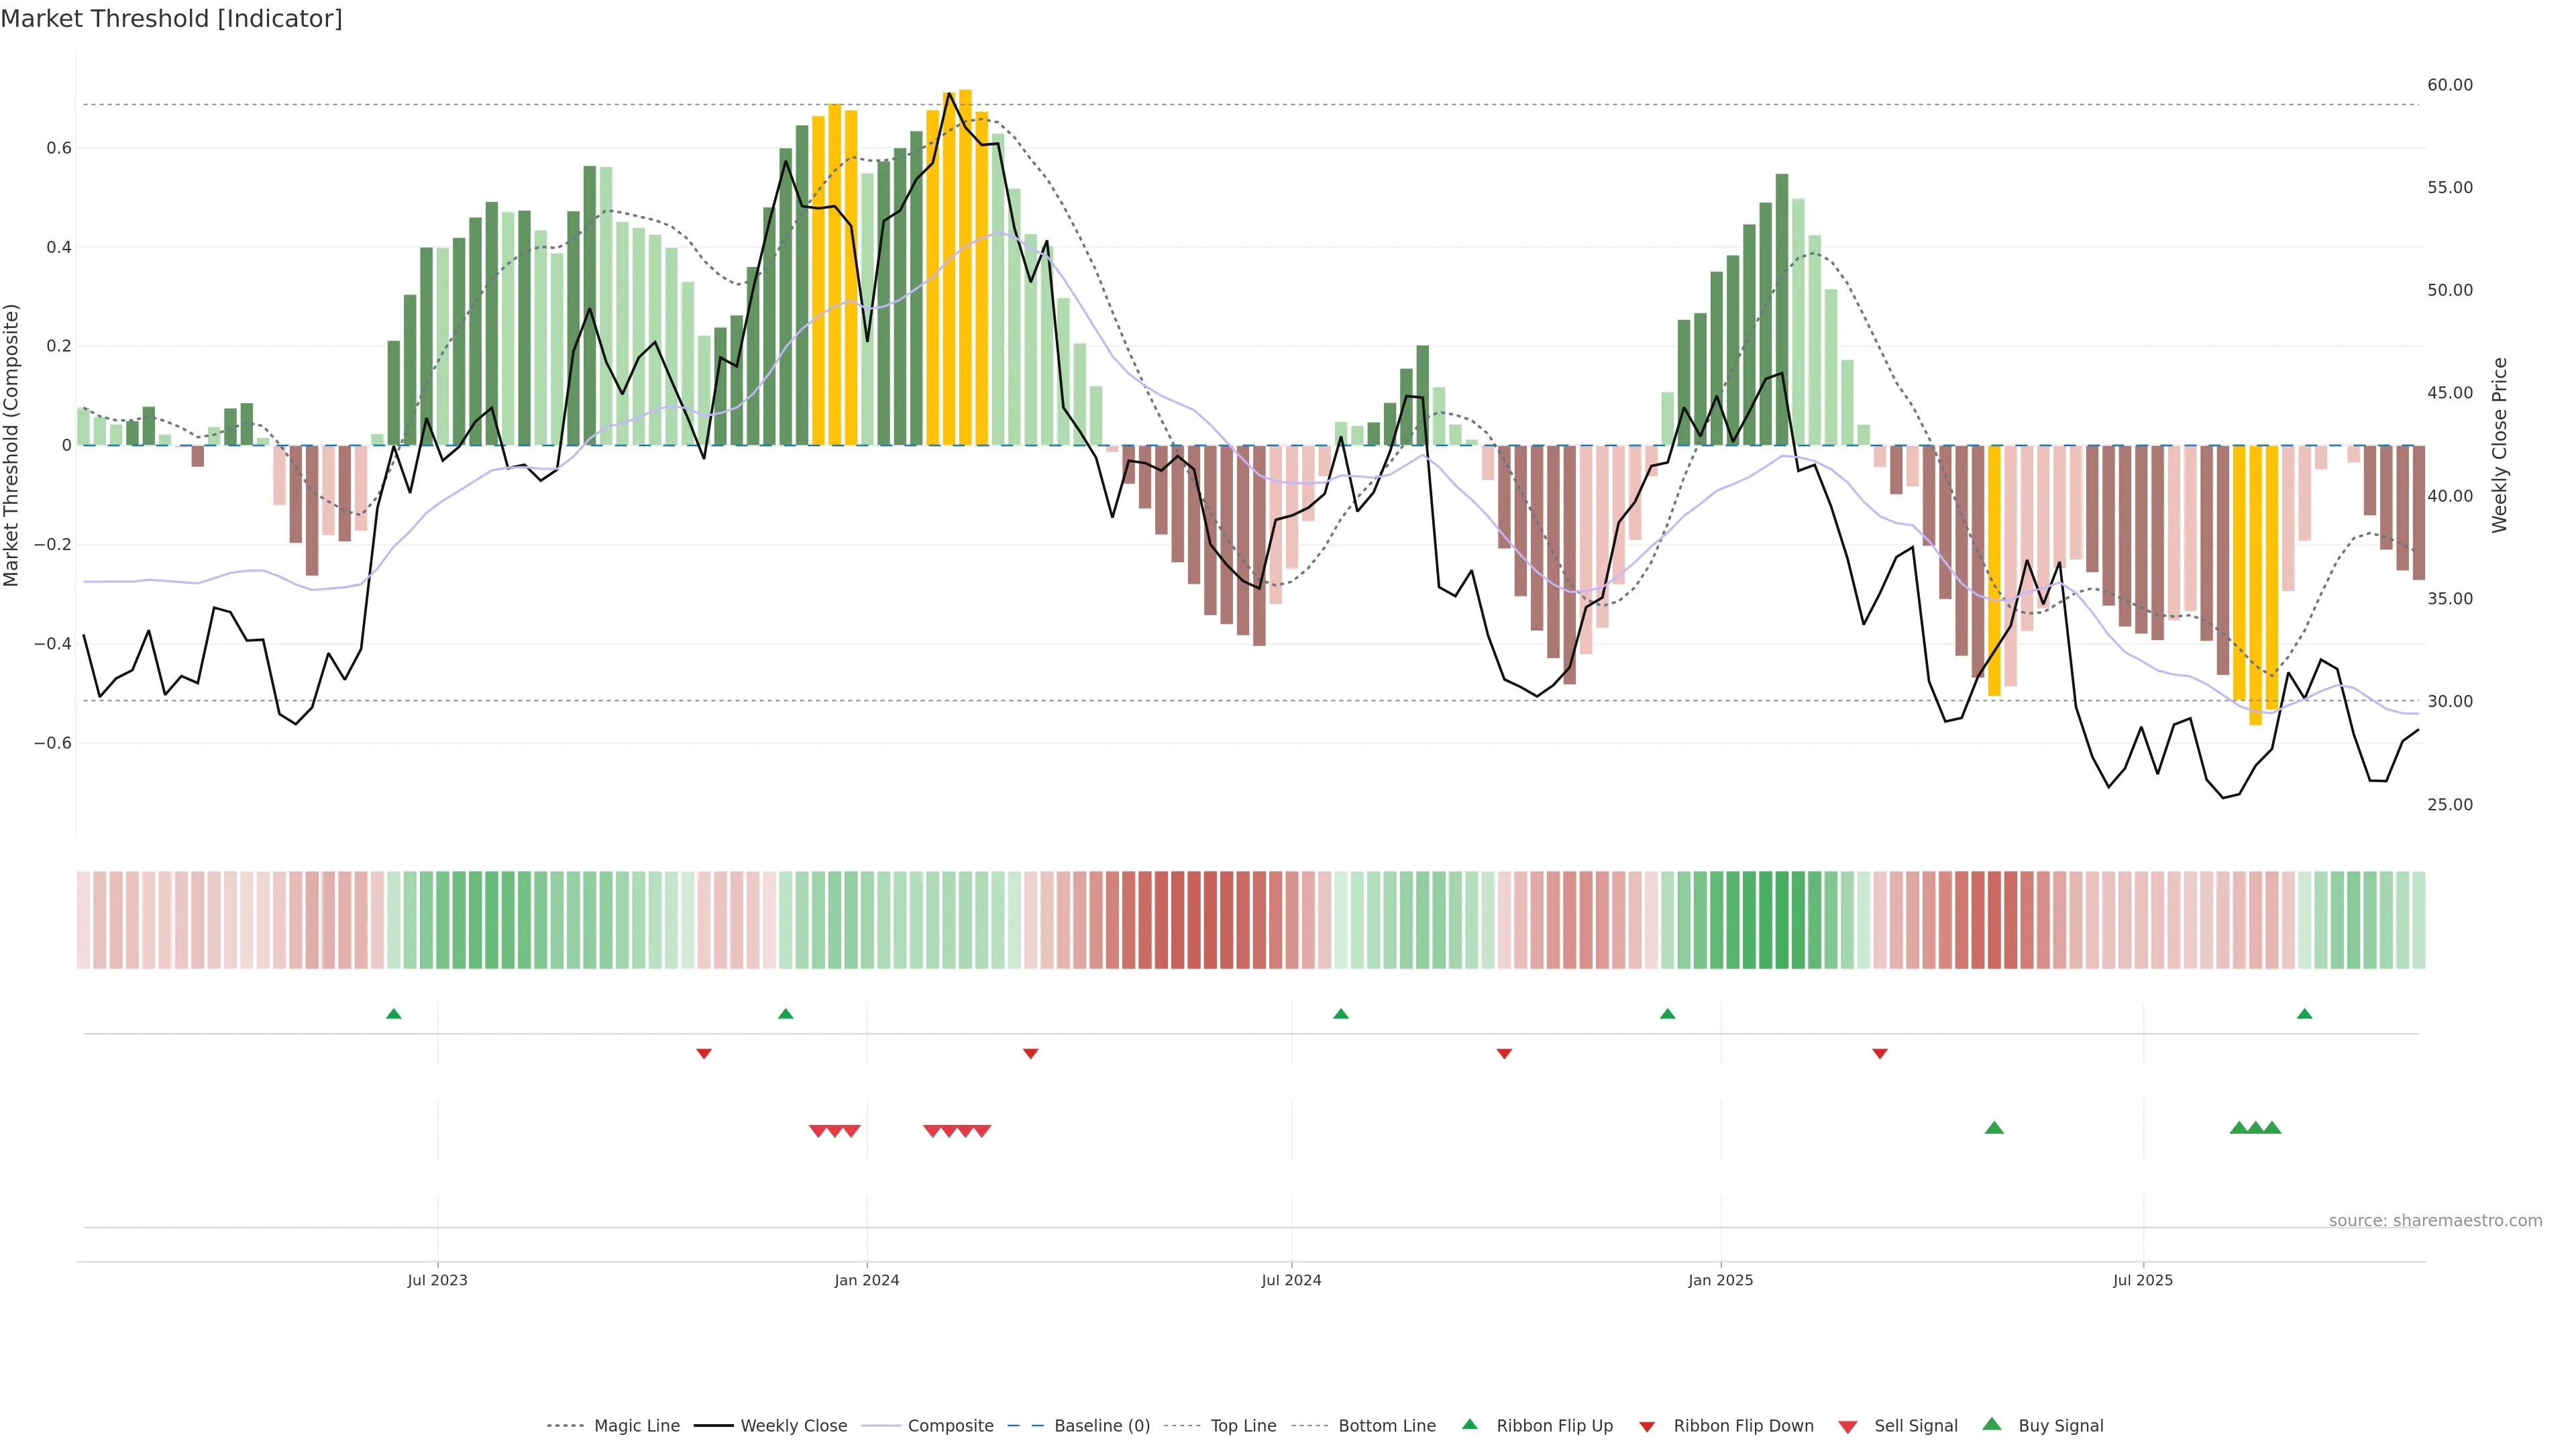Click the darkest green ribbon bar near Jan 2025

tap(1781, 920)
